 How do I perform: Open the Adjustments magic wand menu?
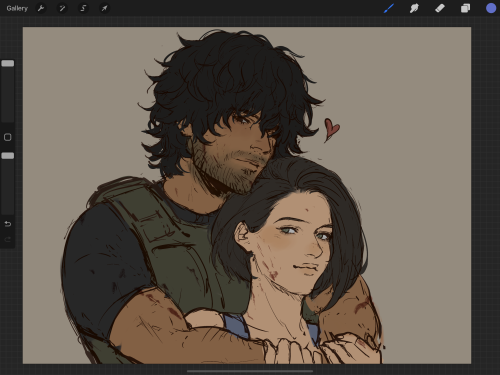[62, 8]
